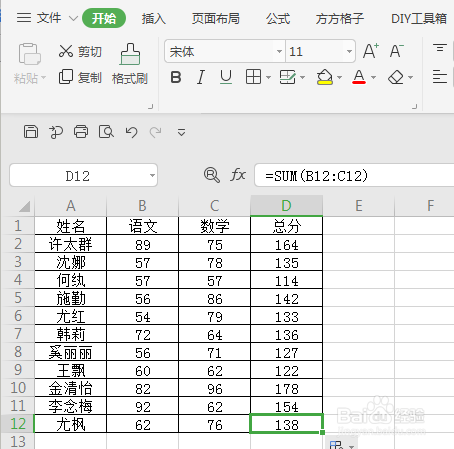Click the magnifier icon left of fx

(x=212, y=175)
